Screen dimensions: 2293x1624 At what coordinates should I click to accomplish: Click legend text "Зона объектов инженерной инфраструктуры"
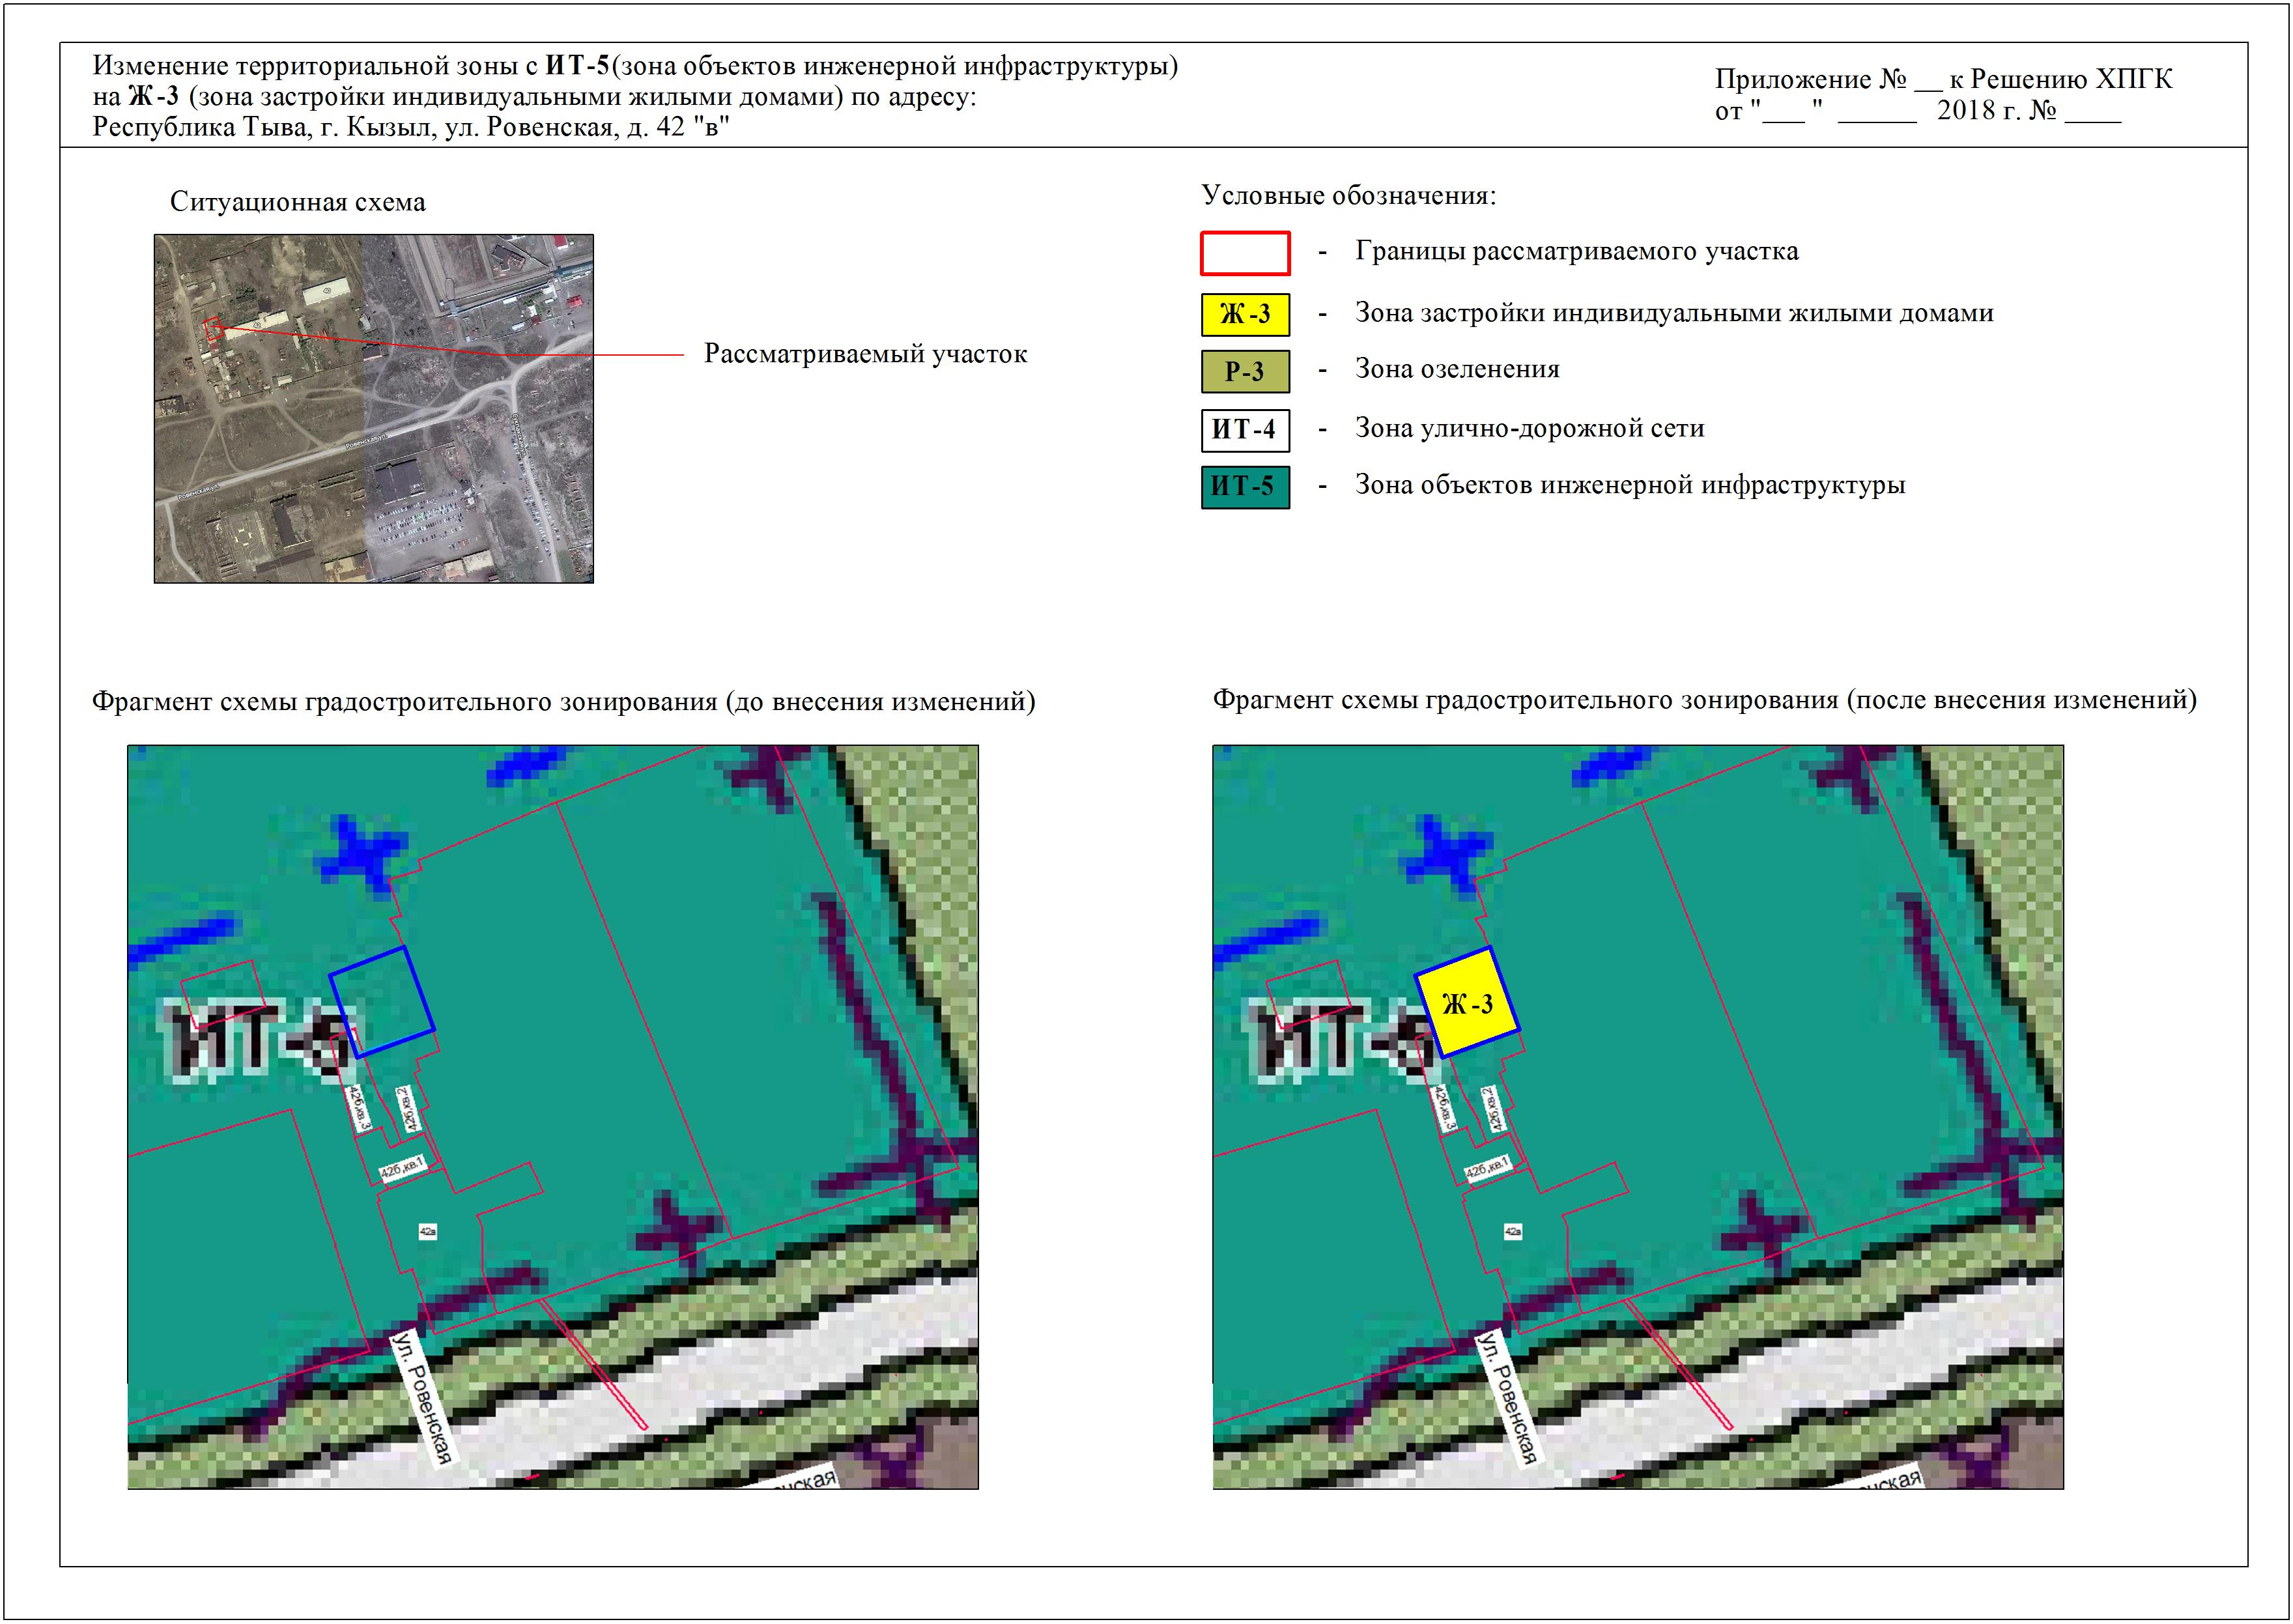(1630, 485)
